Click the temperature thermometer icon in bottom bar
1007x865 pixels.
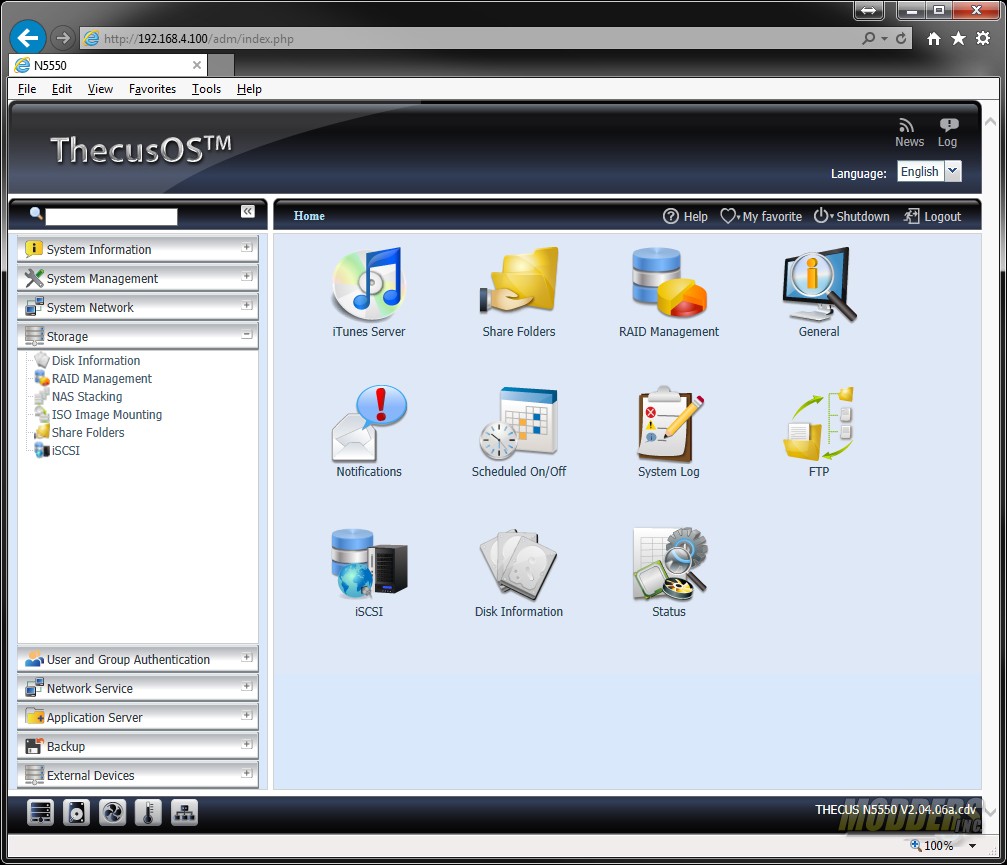coord(148,813)
